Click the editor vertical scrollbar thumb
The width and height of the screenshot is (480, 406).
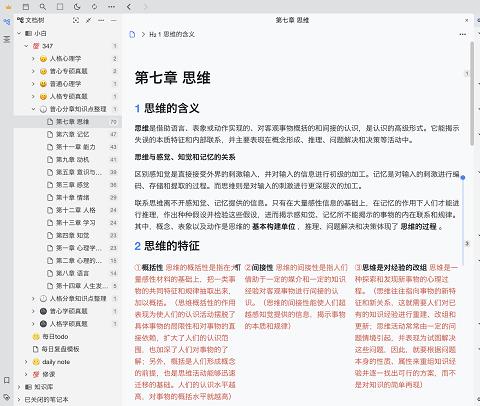click(x=472, y=93)
